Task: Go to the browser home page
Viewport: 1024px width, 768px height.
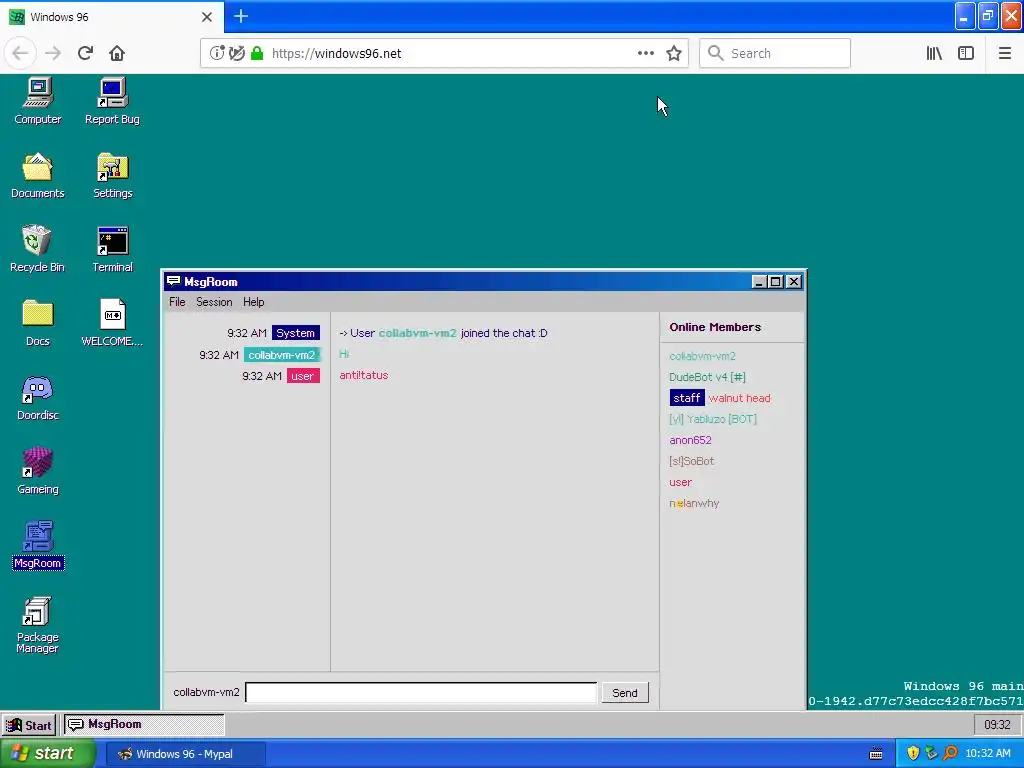Action: [x=117, y=53]
